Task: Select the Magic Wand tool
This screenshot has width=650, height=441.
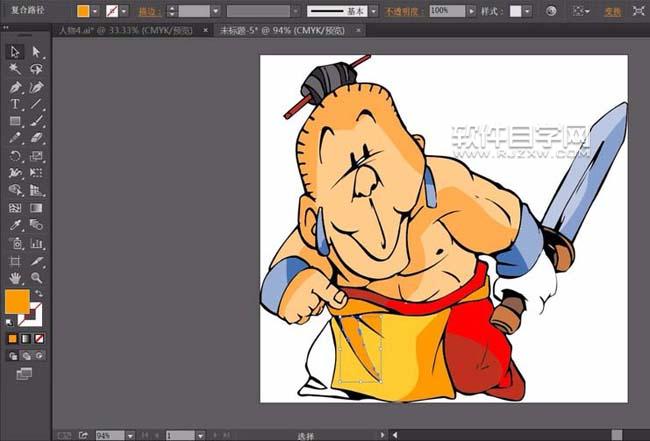Action: click(15, 69)
